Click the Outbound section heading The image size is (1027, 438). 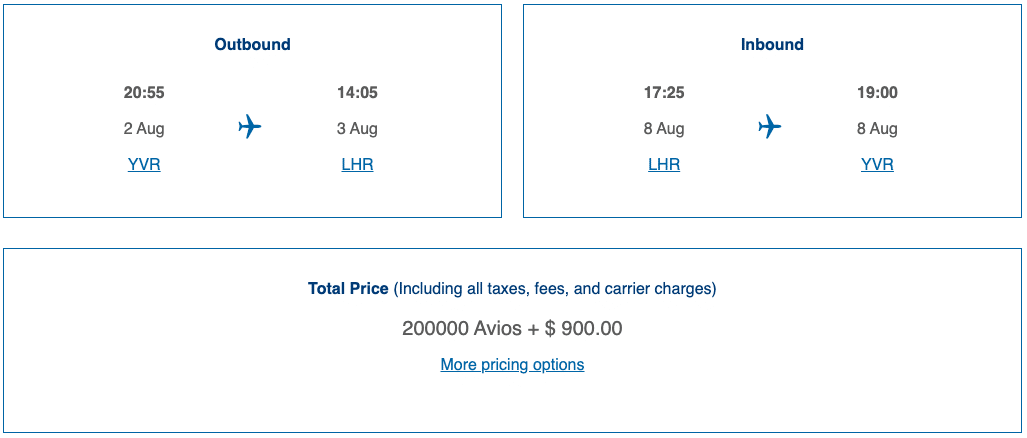252,45
